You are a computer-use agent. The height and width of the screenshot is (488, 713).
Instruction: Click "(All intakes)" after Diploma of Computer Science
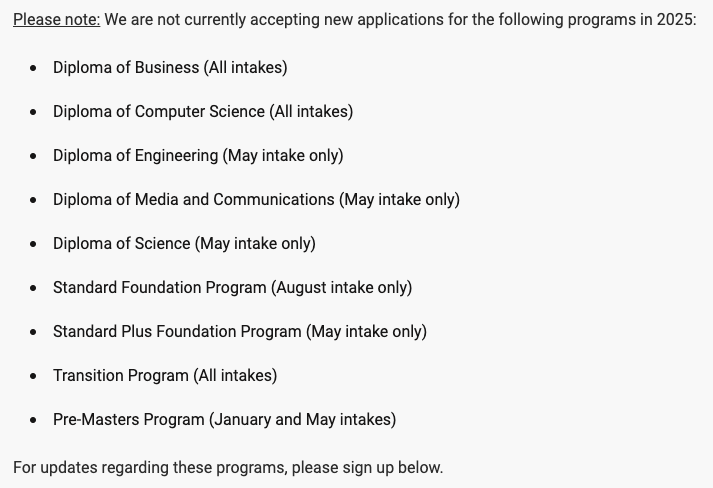pyautogui.click(x=311, y=111)
